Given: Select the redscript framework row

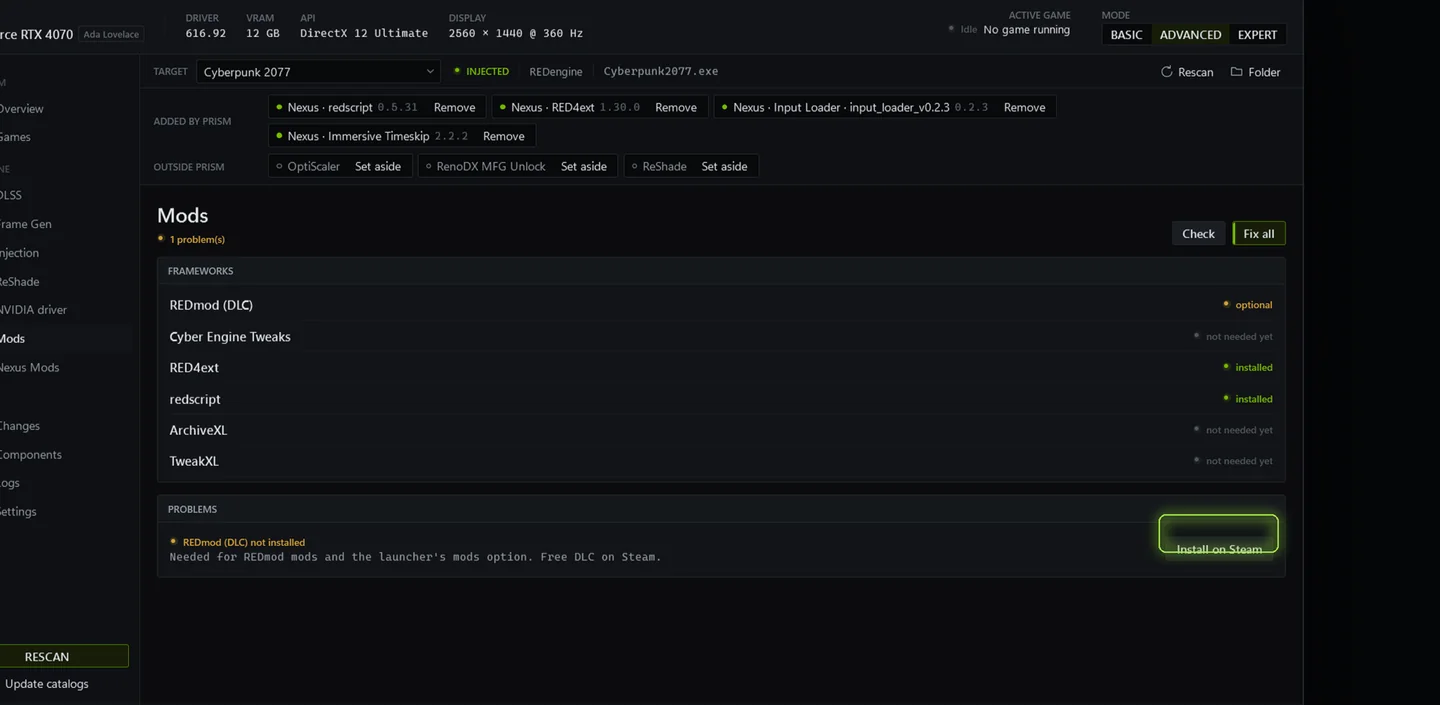Looking at the screenshot, I should (x=721, y=399).
